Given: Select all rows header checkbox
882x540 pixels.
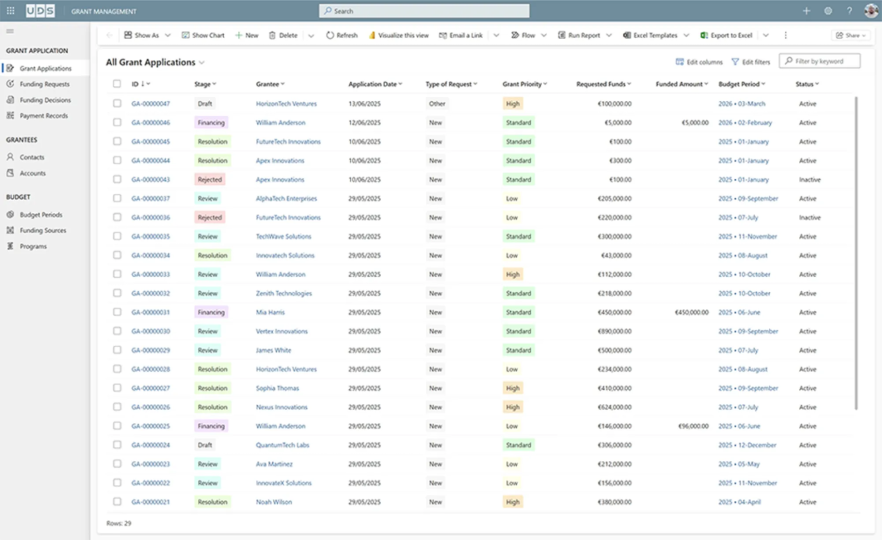Looking at the screenshot, I should [x=116, y=84].
